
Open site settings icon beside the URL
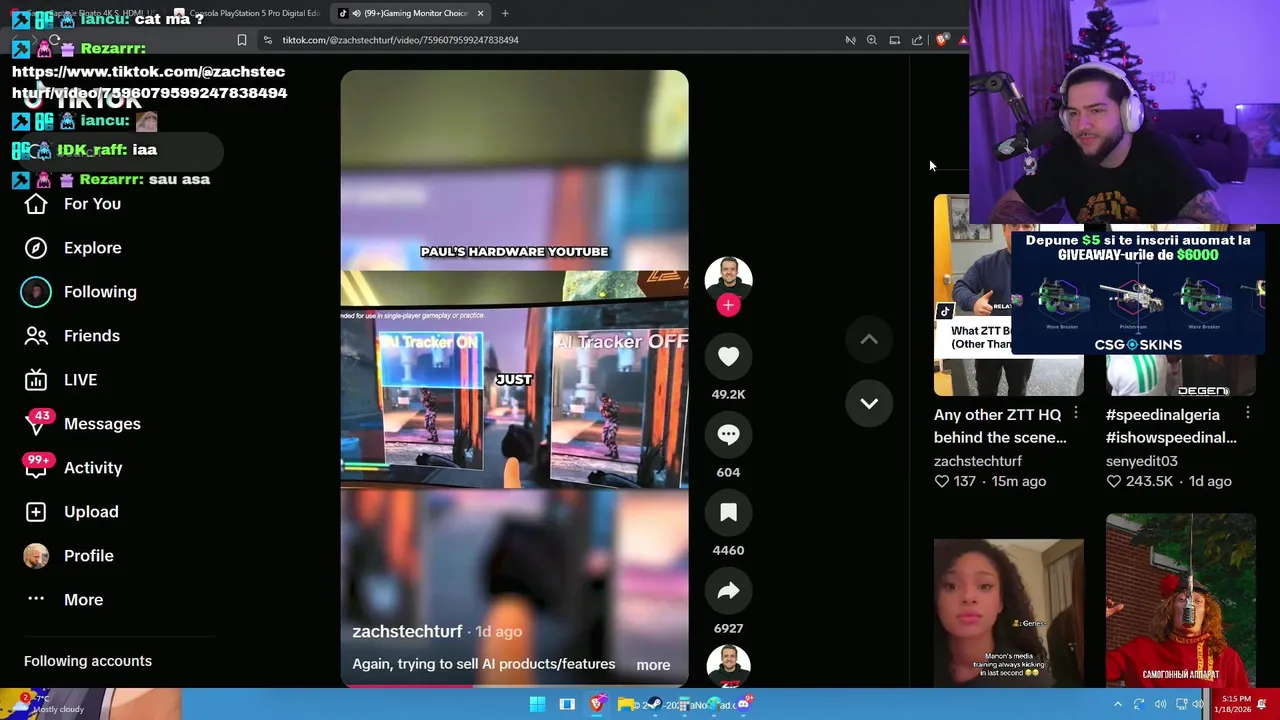point(267,40)
